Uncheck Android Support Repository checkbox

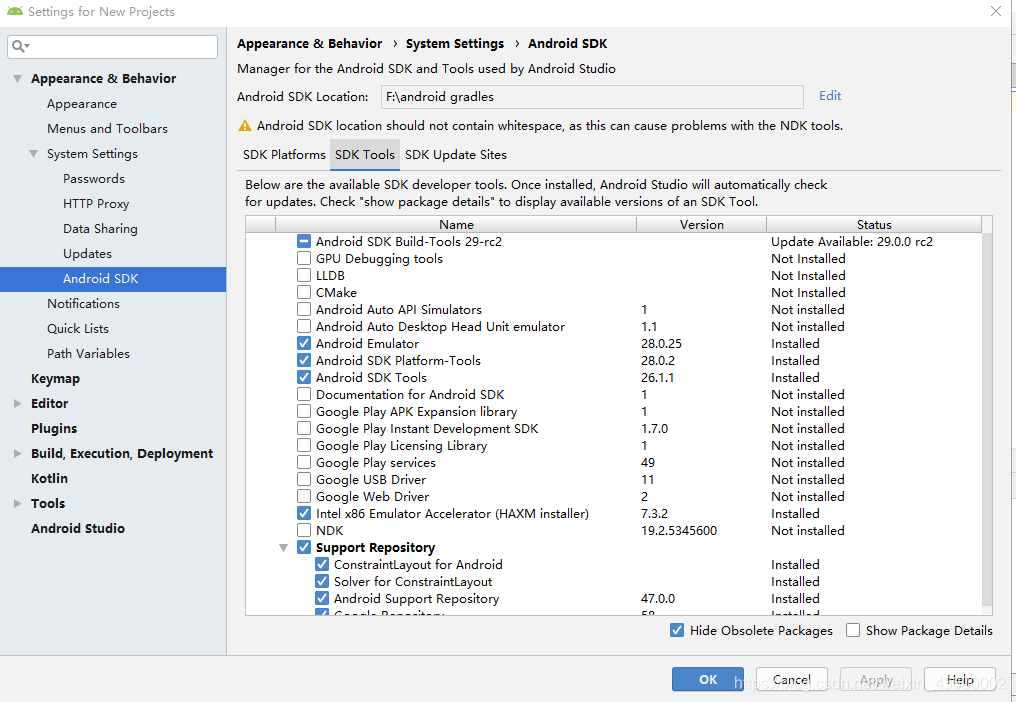322,598
